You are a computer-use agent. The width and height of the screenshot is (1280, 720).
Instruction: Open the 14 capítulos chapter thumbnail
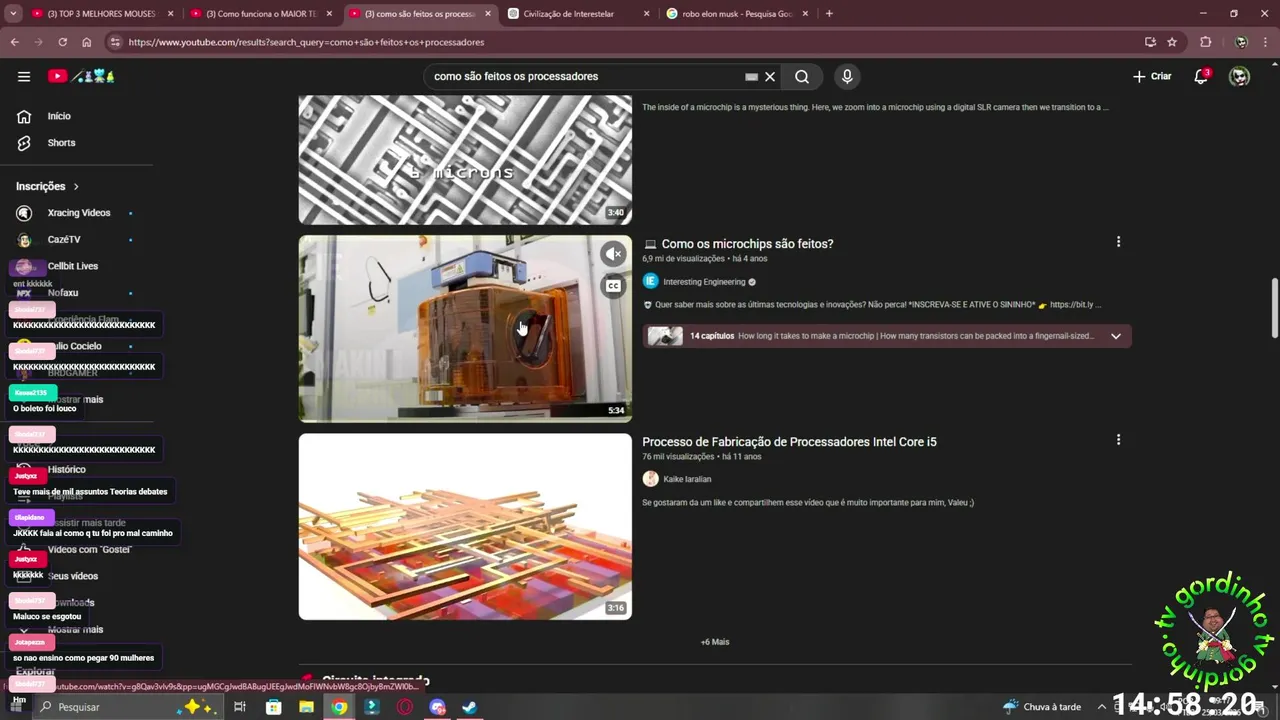pos(665,336)
